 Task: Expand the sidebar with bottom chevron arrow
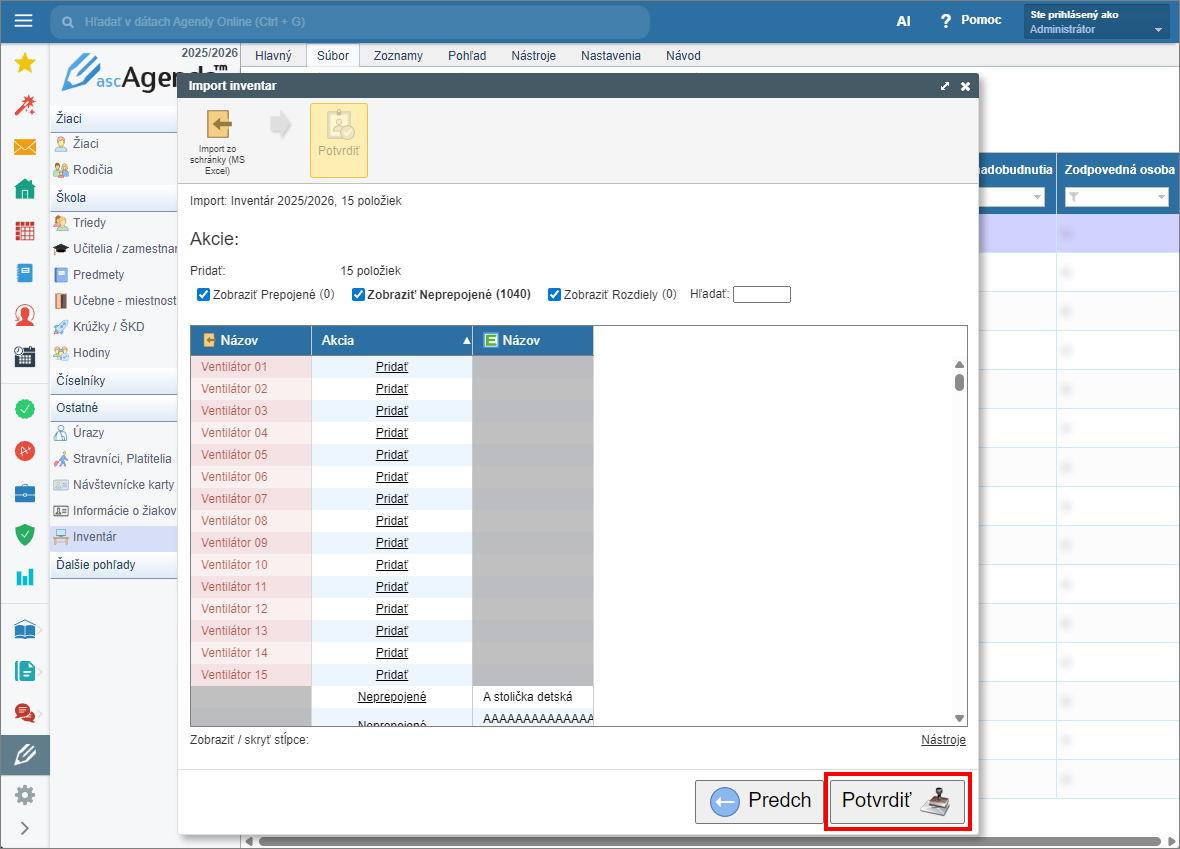[x=25, y=828]
